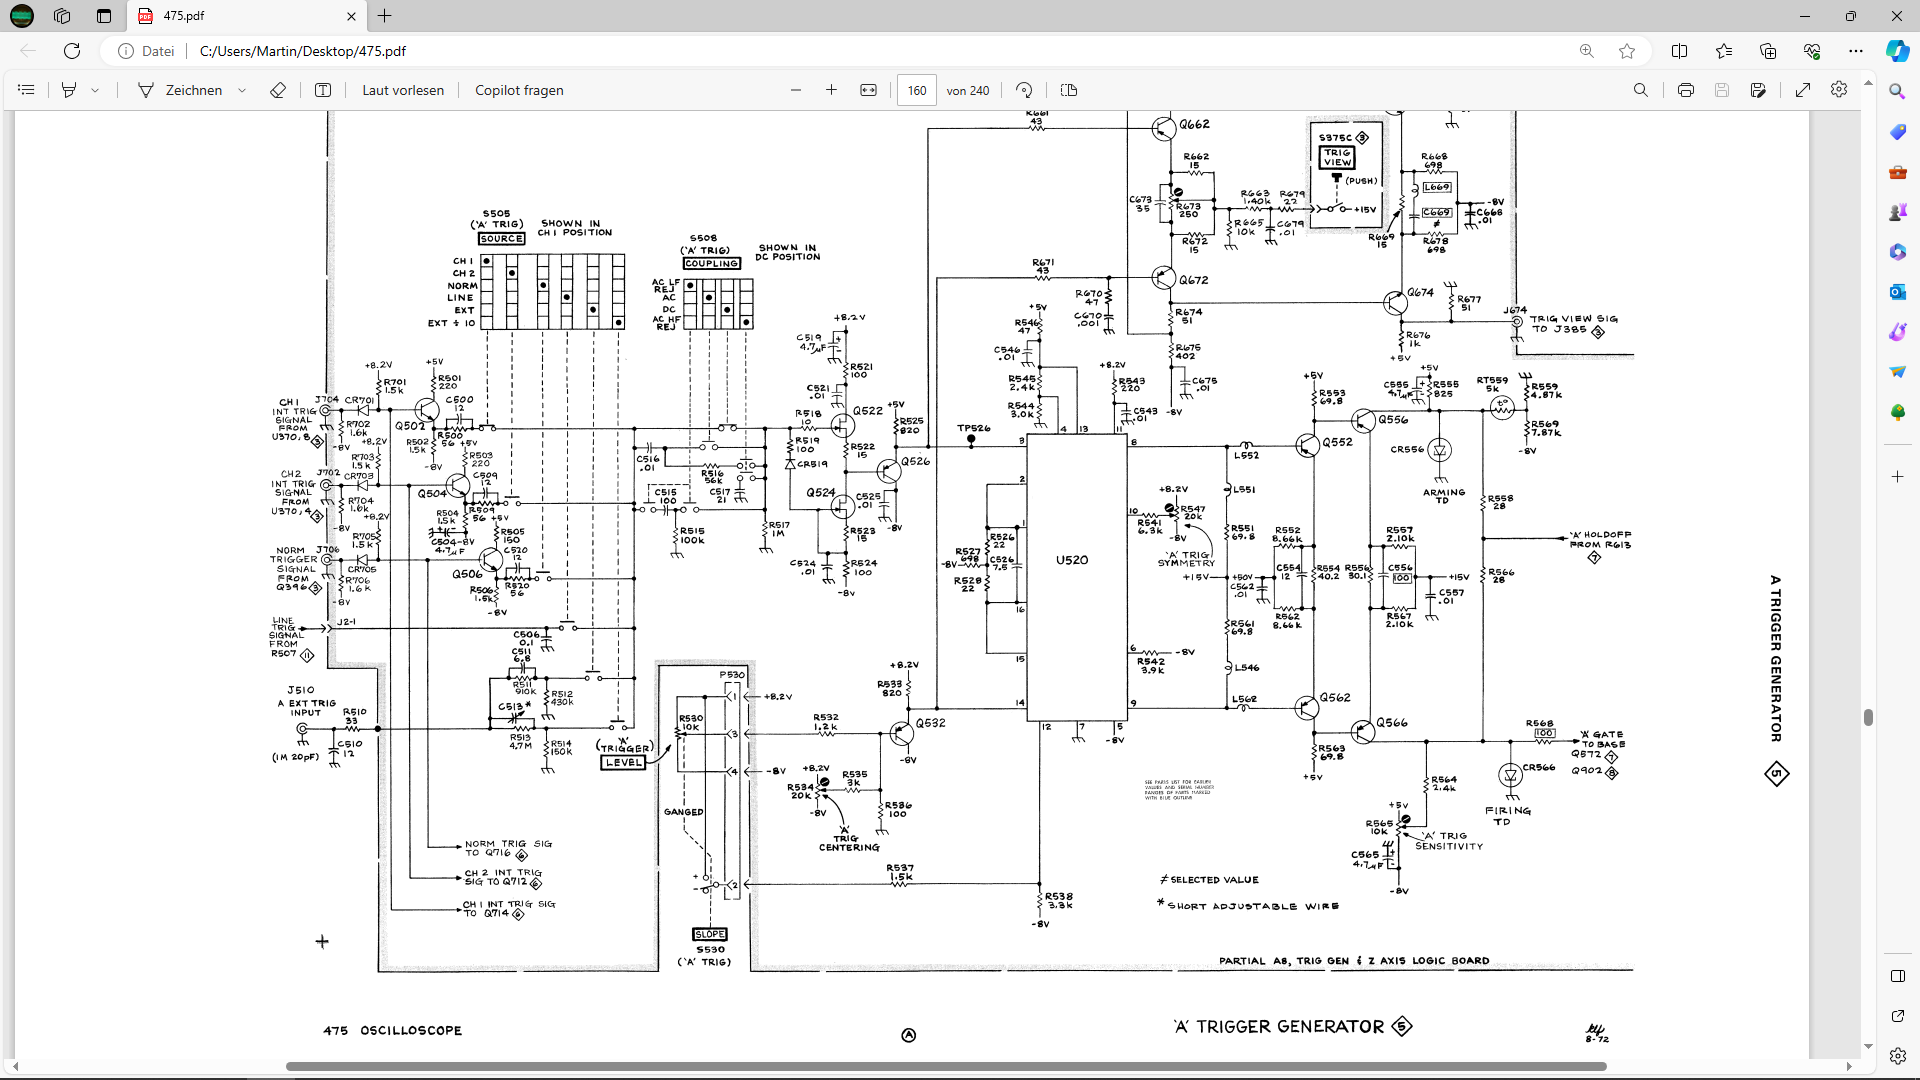Open a new browser tab
This screenshot has height=1080, width=1920.
pos(385,16)
